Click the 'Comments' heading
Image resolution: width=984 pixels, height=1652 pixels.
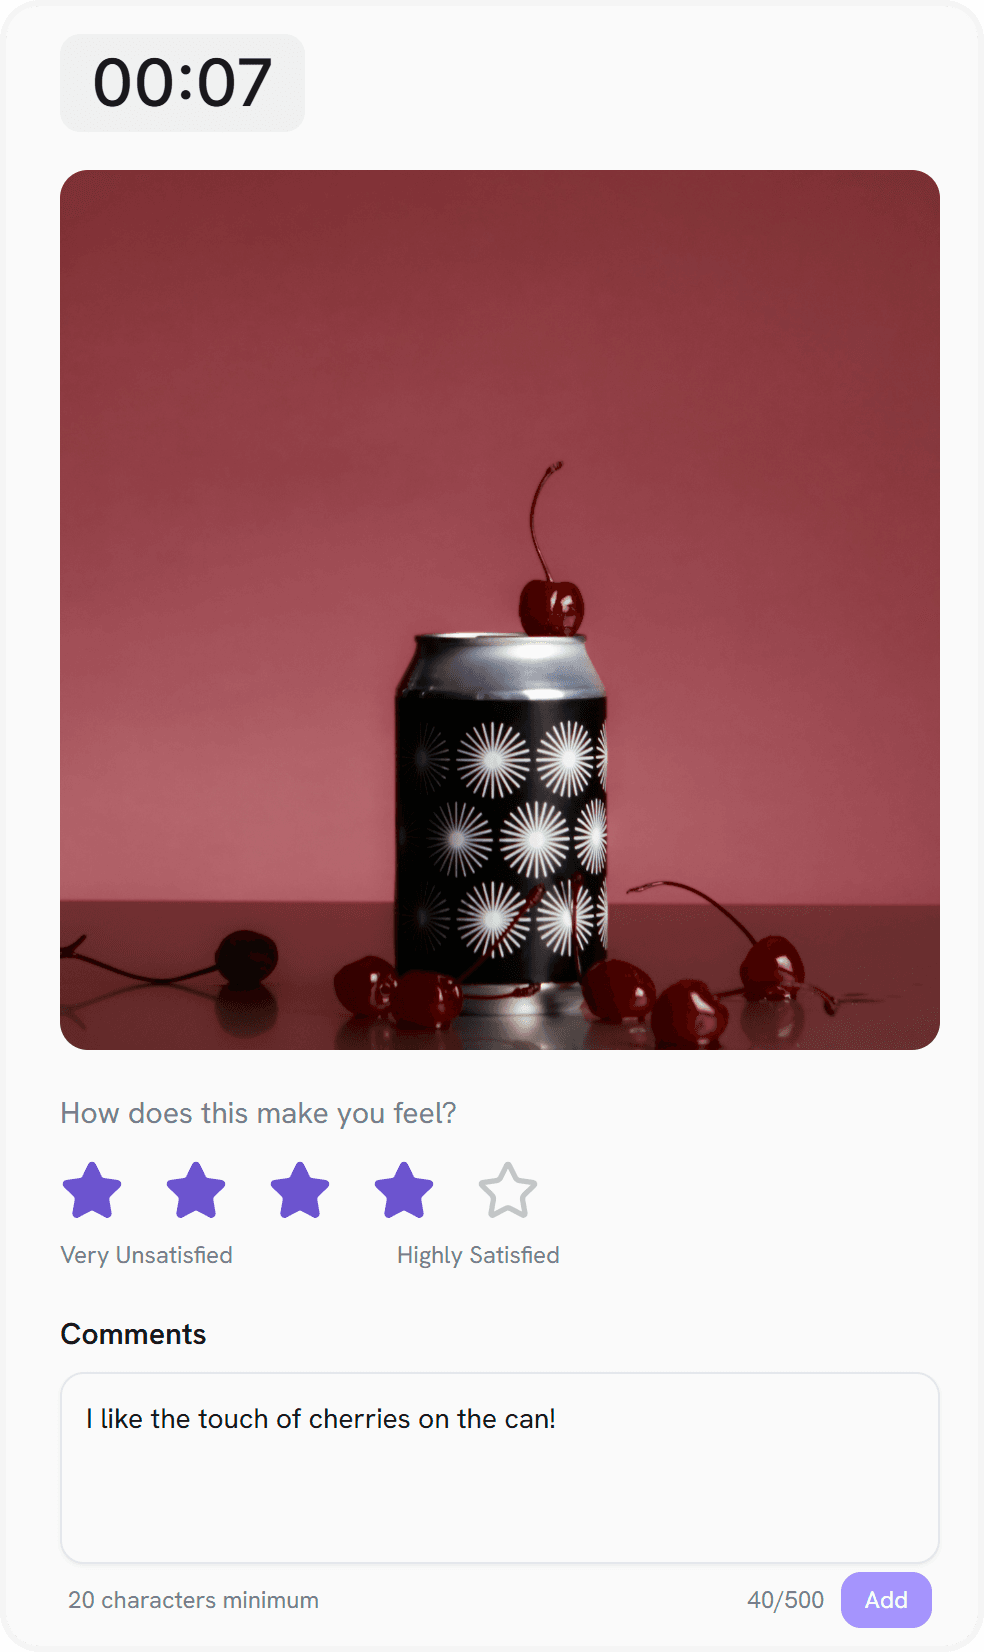[x=133, y=1334]
